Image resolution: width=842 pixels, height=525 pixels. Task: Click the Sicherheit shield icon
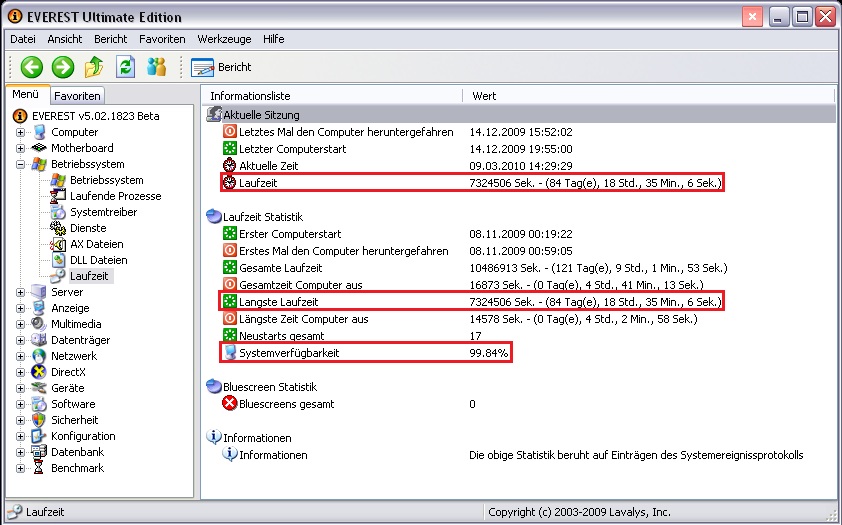39,420
